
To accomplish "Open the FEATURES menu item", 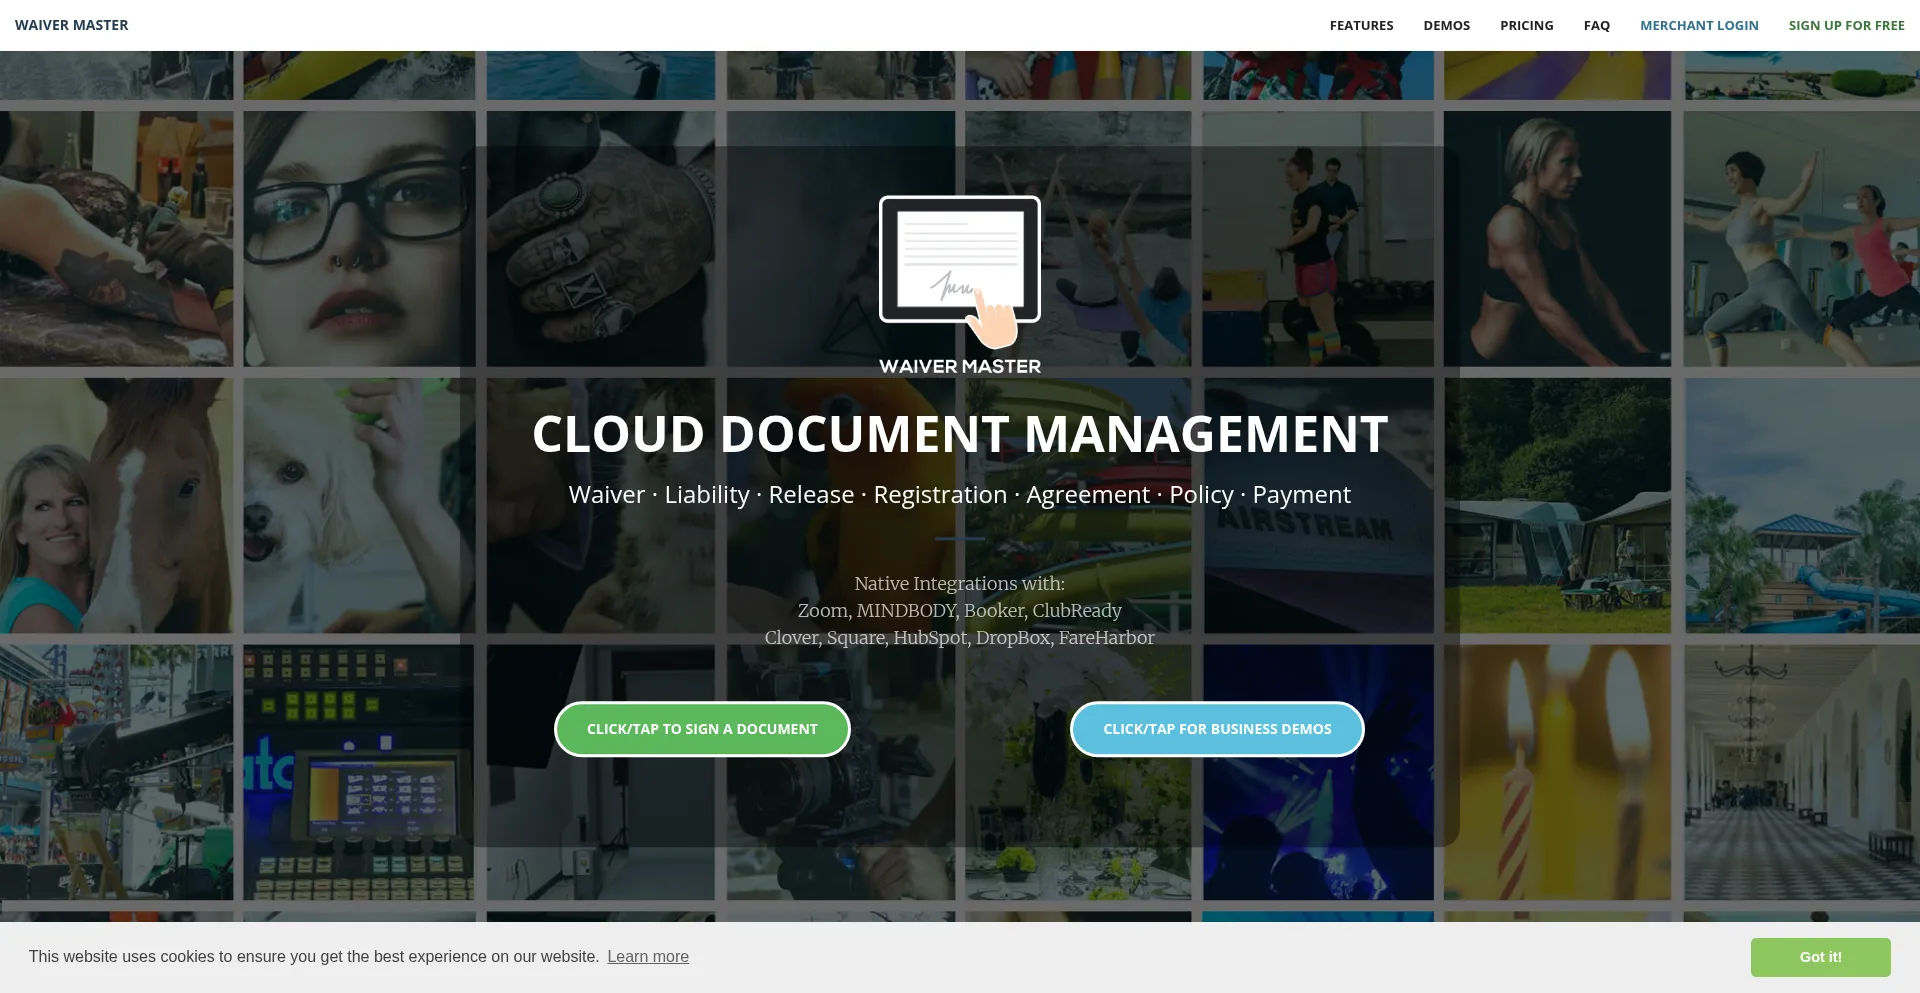I will [x=1361, y=25].
